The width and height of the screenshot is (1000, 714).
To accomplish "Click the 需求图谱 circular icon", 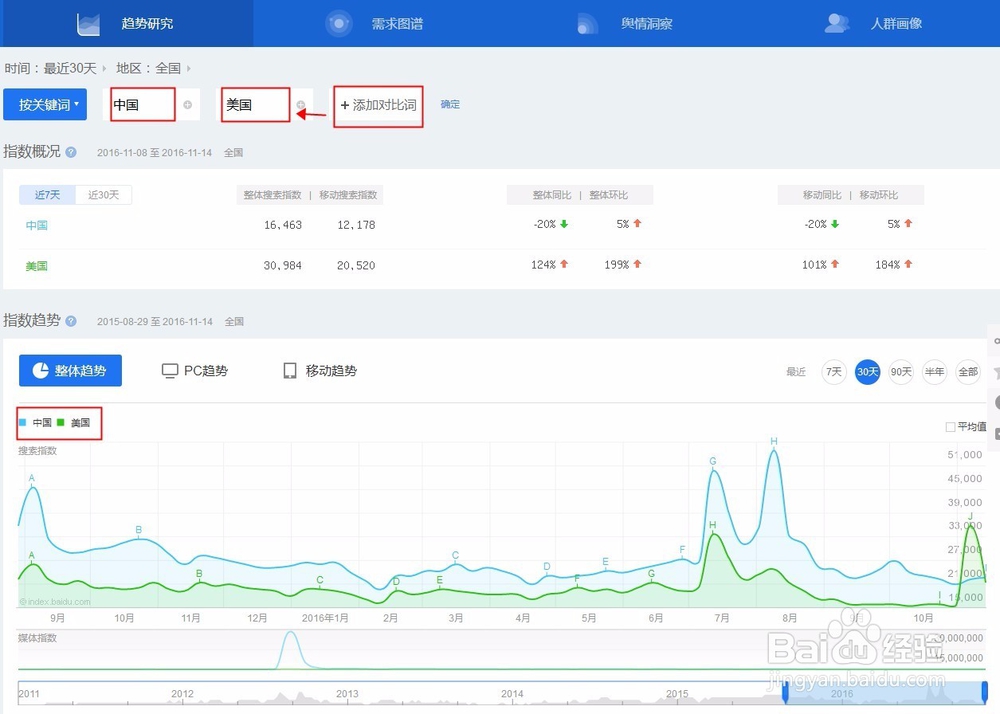I will point(339,24).
